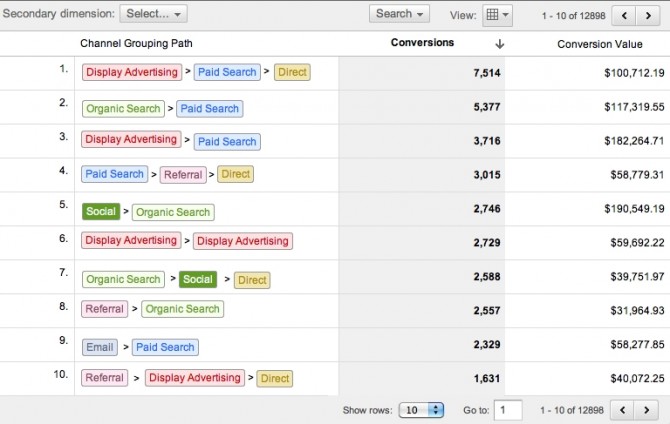This screenshot has width=670, height=424.
Task: Click Social tag in row 7
Action: point(197,280)
